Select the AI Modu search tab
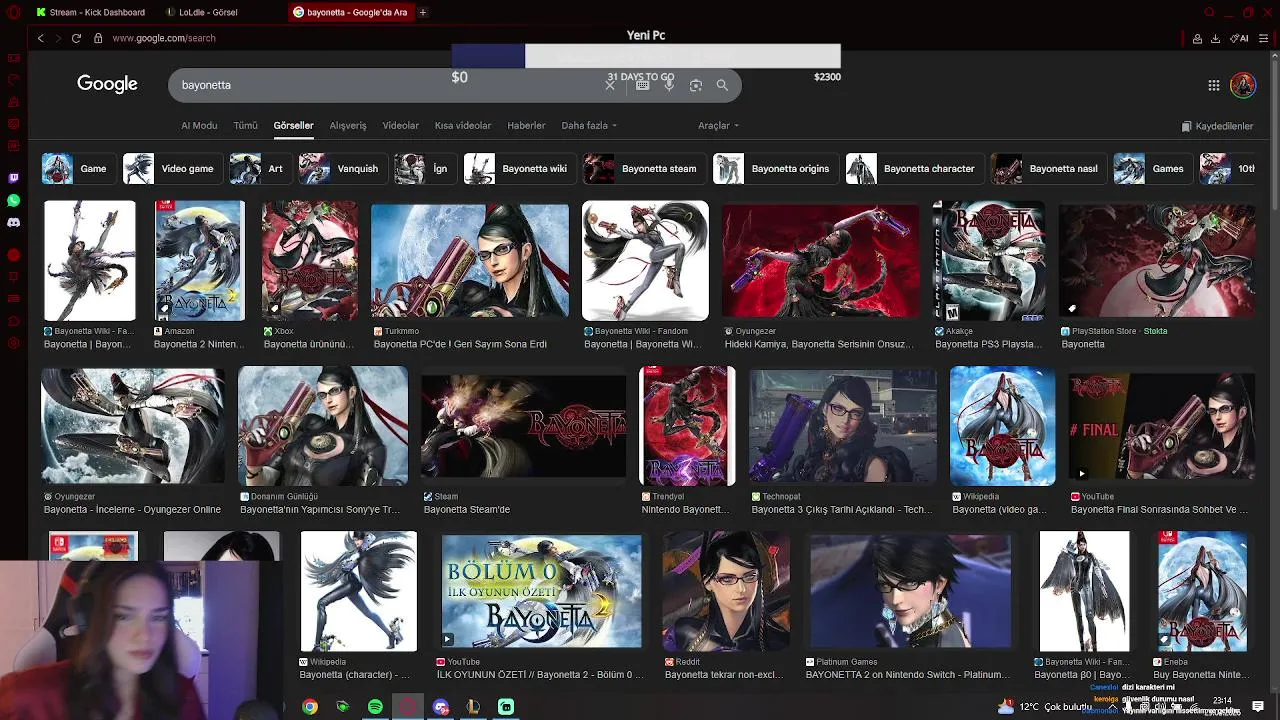The image size is (1280, 720). pos(199,126)
